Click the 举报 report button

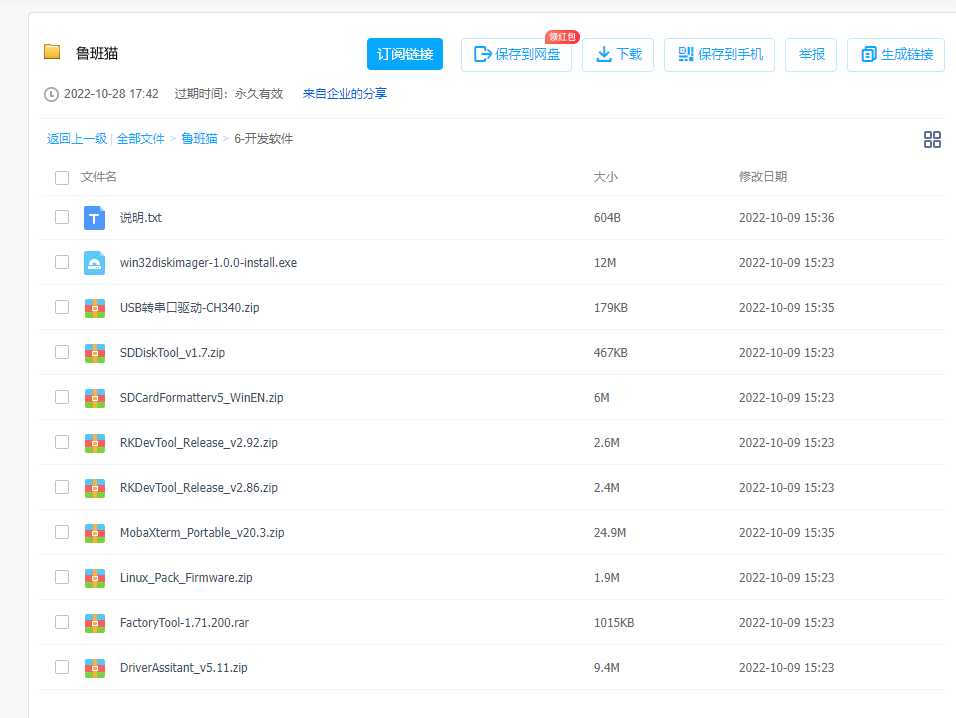(x=811, y=55)
